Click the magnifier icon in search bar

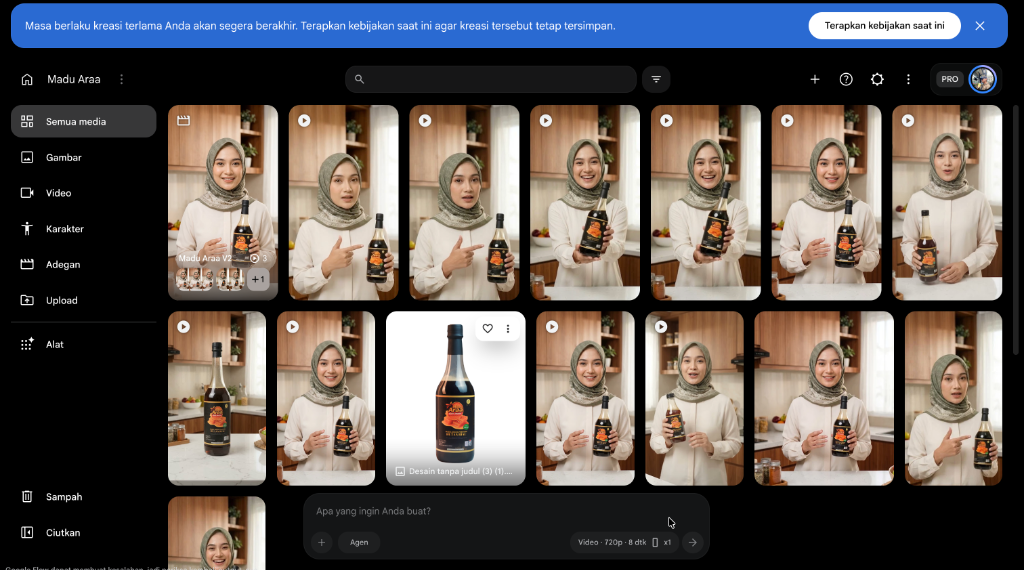(x=359, y=79)
